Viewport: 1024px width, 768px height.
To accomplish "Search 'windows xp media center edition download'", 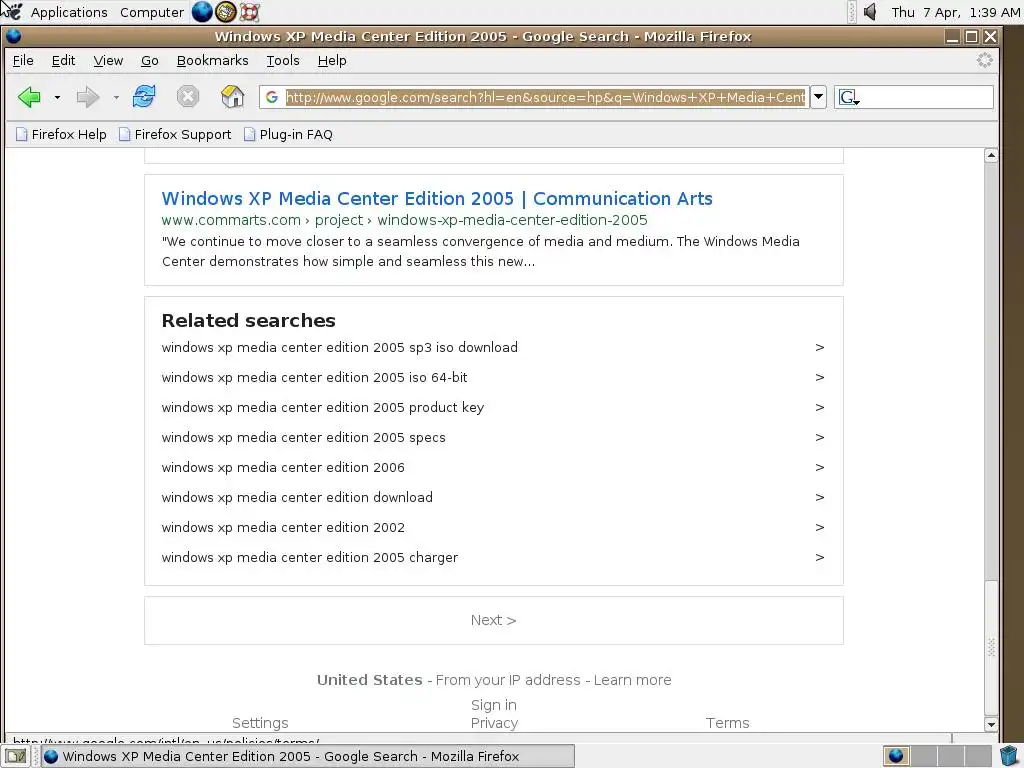I will coord(297,498).
